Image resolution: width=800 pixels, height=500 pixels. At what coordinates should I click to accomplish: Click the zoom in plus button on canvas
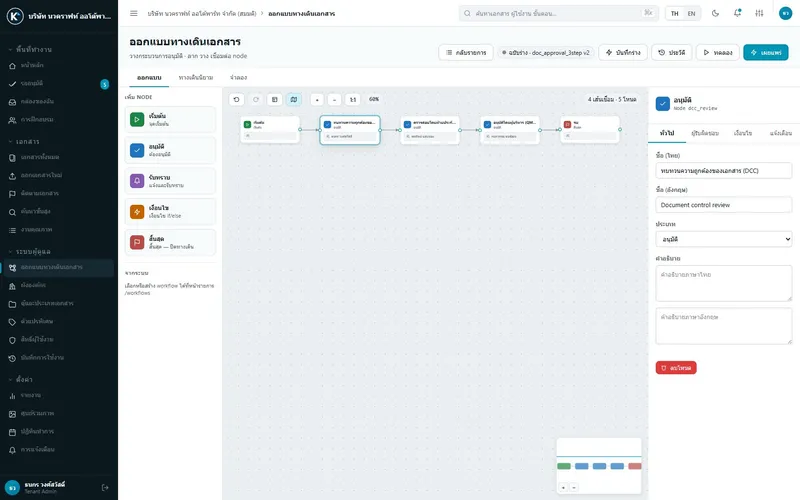coord(317,99)
